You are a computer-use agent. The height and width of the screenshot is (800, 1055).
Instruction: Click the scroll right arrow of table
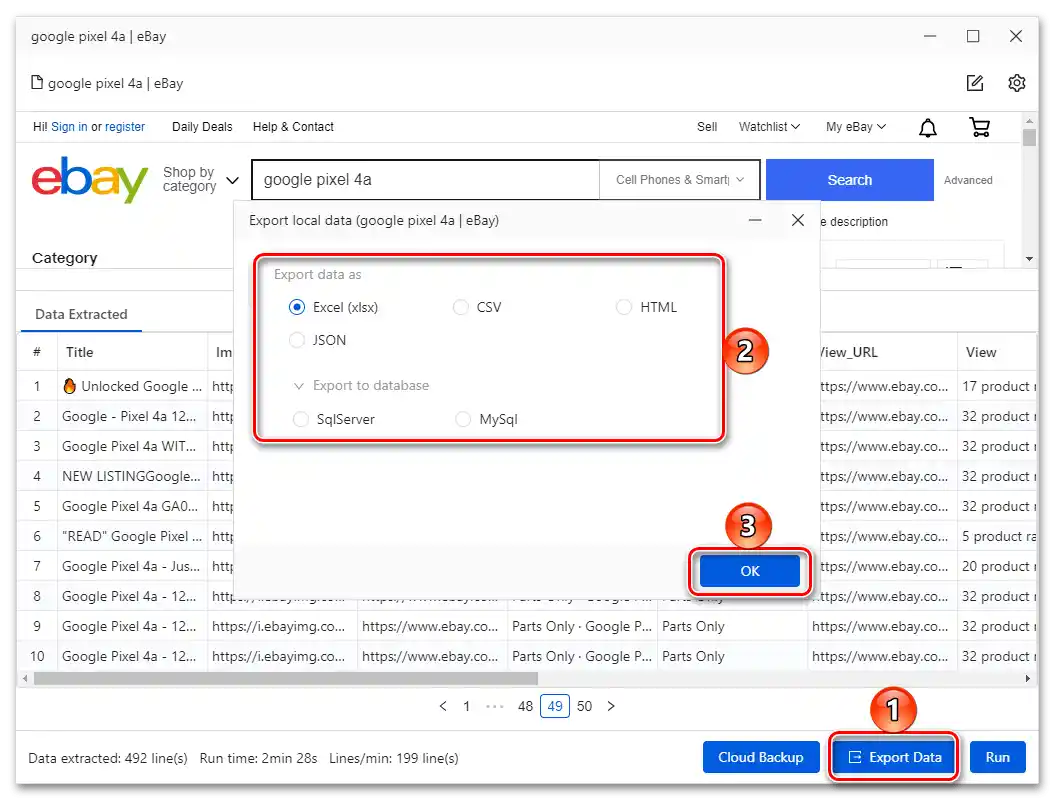(x=1027, y=678)
